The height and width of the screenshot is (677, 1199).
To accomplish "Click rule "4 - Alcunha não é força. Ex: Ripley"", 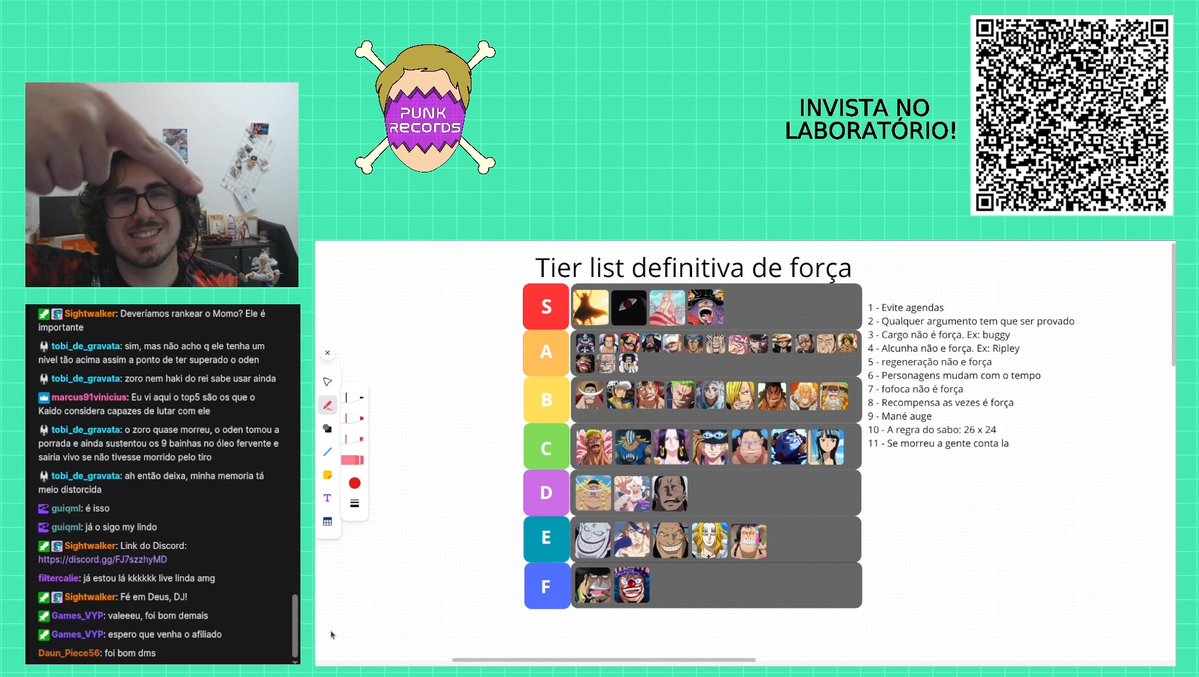I will (x=944, y=348).
